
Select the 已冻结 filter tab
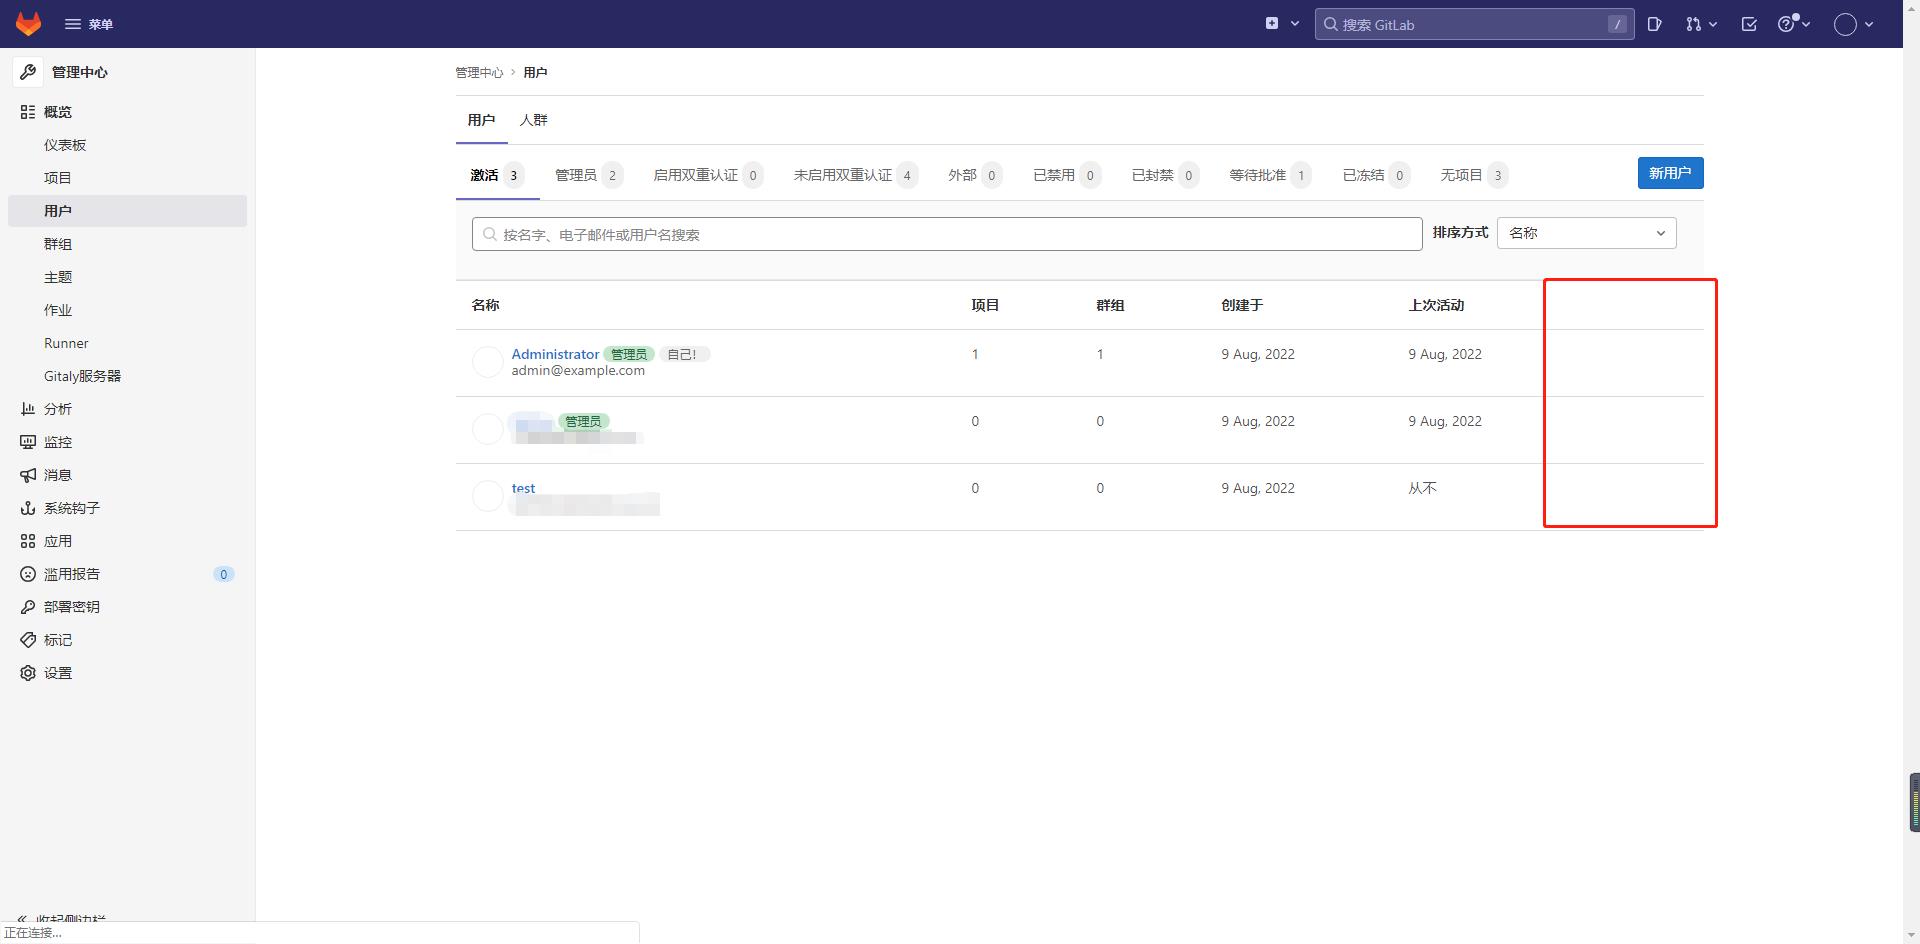click(x=1376, y=175)
